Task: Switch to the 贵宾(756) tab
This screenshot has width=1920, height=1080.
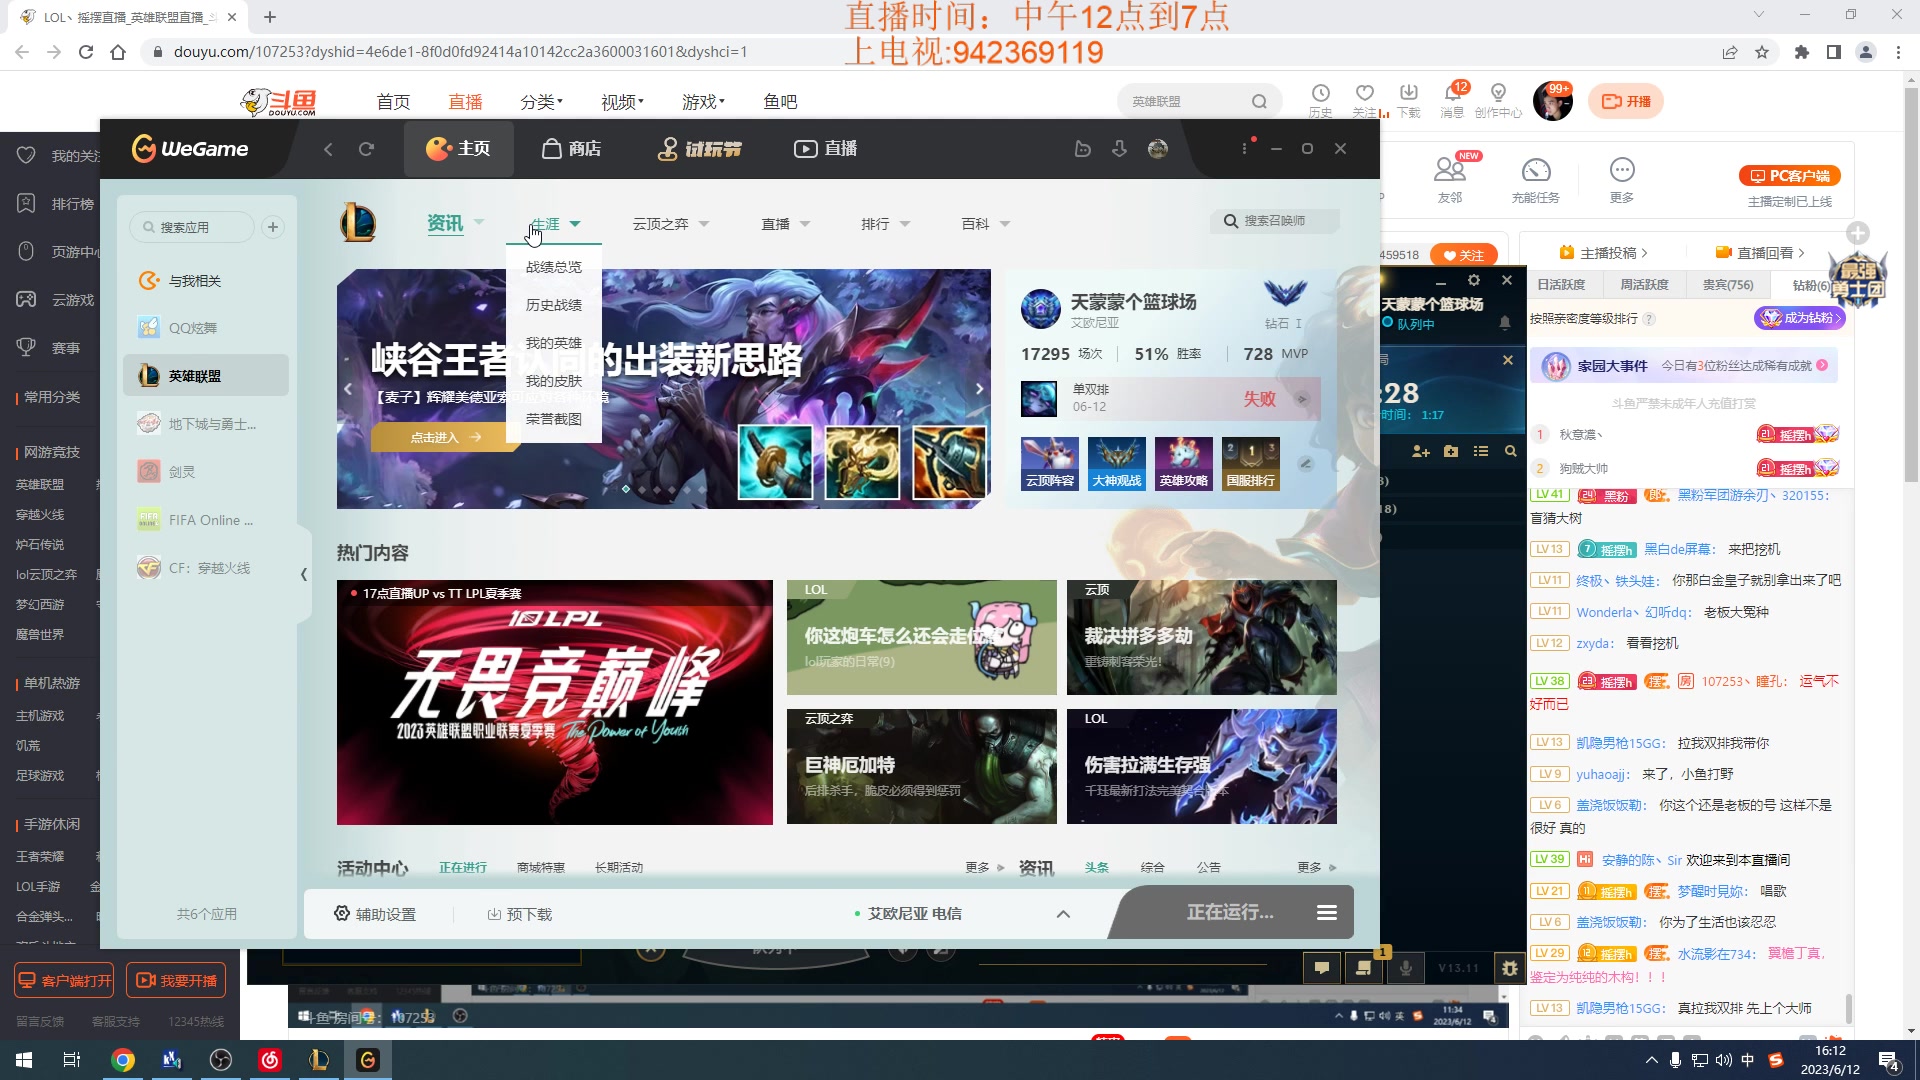Action: [x=1727, y=284]
